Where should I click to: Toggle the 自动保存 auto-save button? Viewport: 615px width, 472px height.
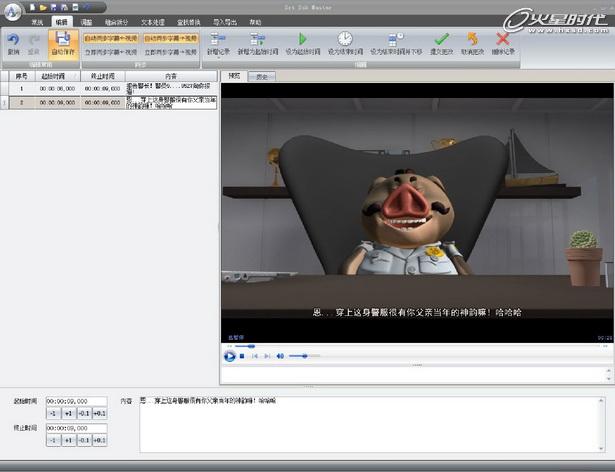[63, 44]
